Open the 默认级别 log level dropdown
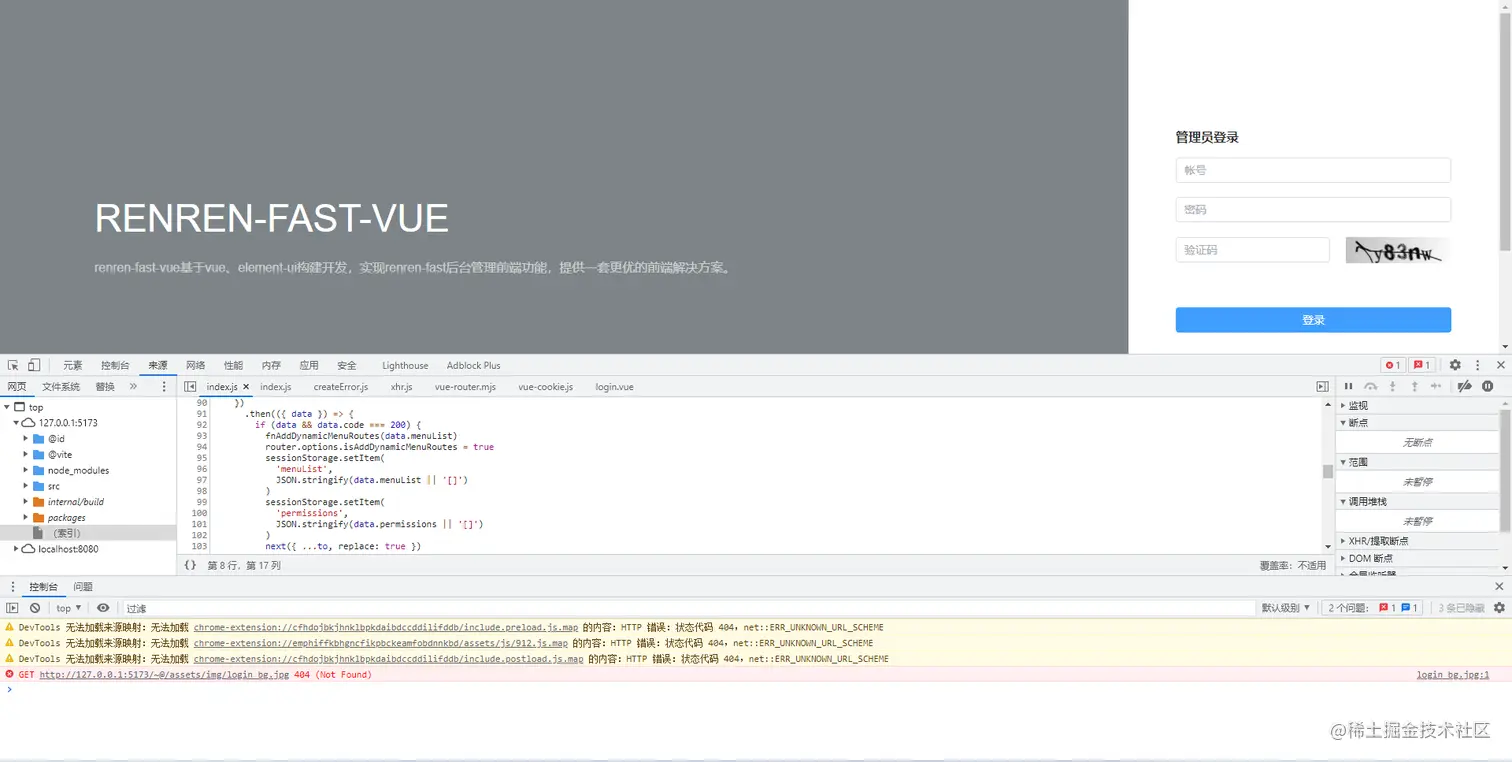The width and height of the screenshot is (1512, 762). click(1286, 608)
